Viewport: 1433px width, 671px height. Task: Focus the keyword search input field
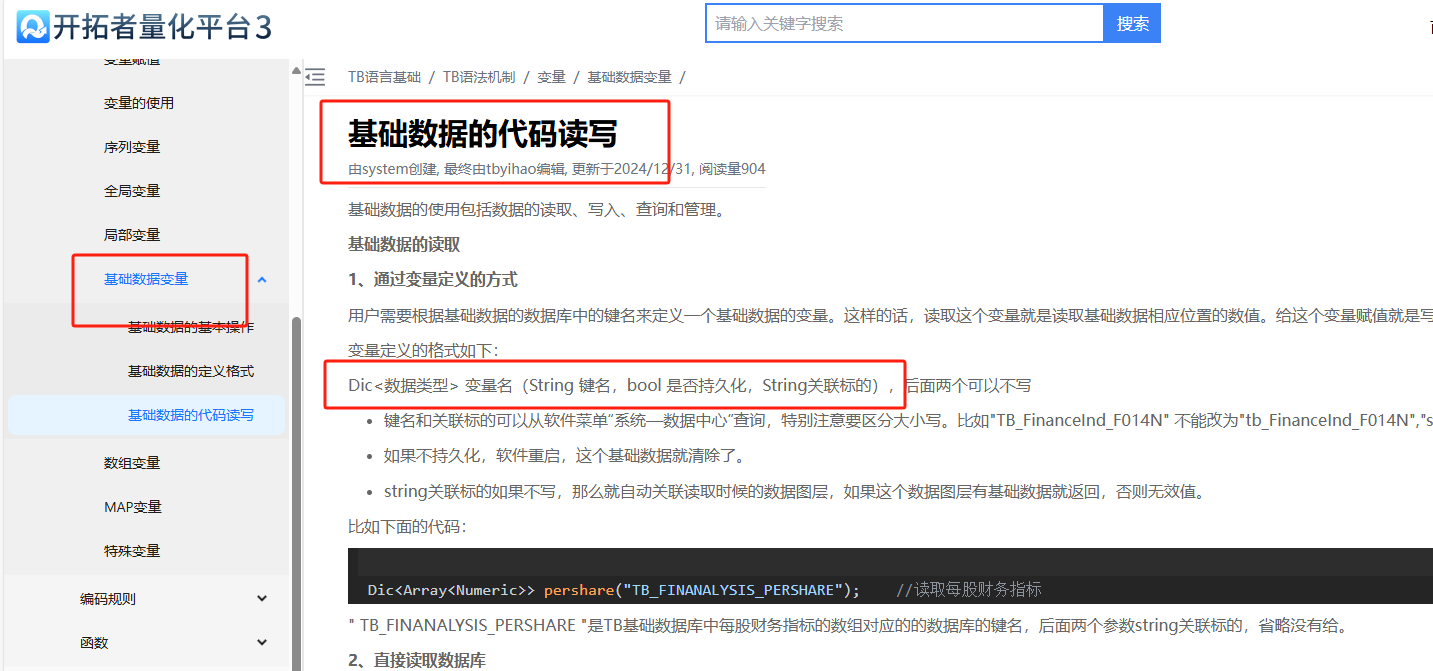click(905, 23)
